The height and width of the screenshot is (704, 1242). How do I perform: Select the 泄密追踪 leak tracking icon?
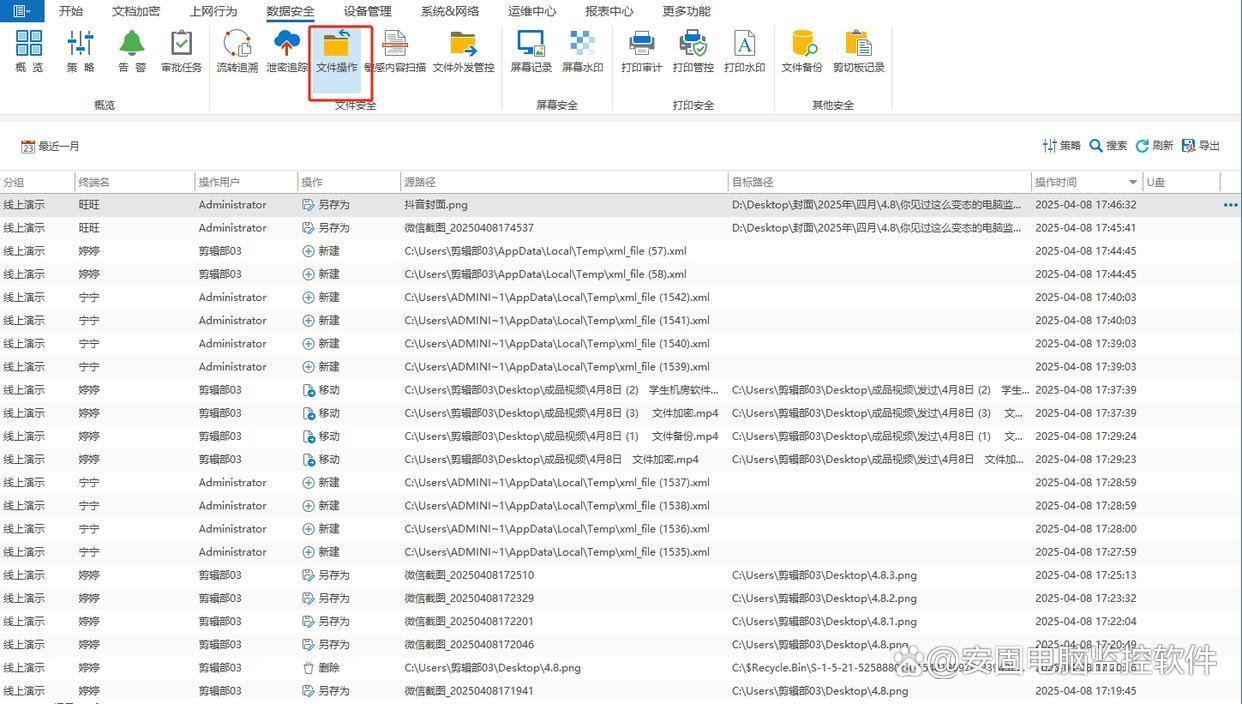[x=287, y=50]
